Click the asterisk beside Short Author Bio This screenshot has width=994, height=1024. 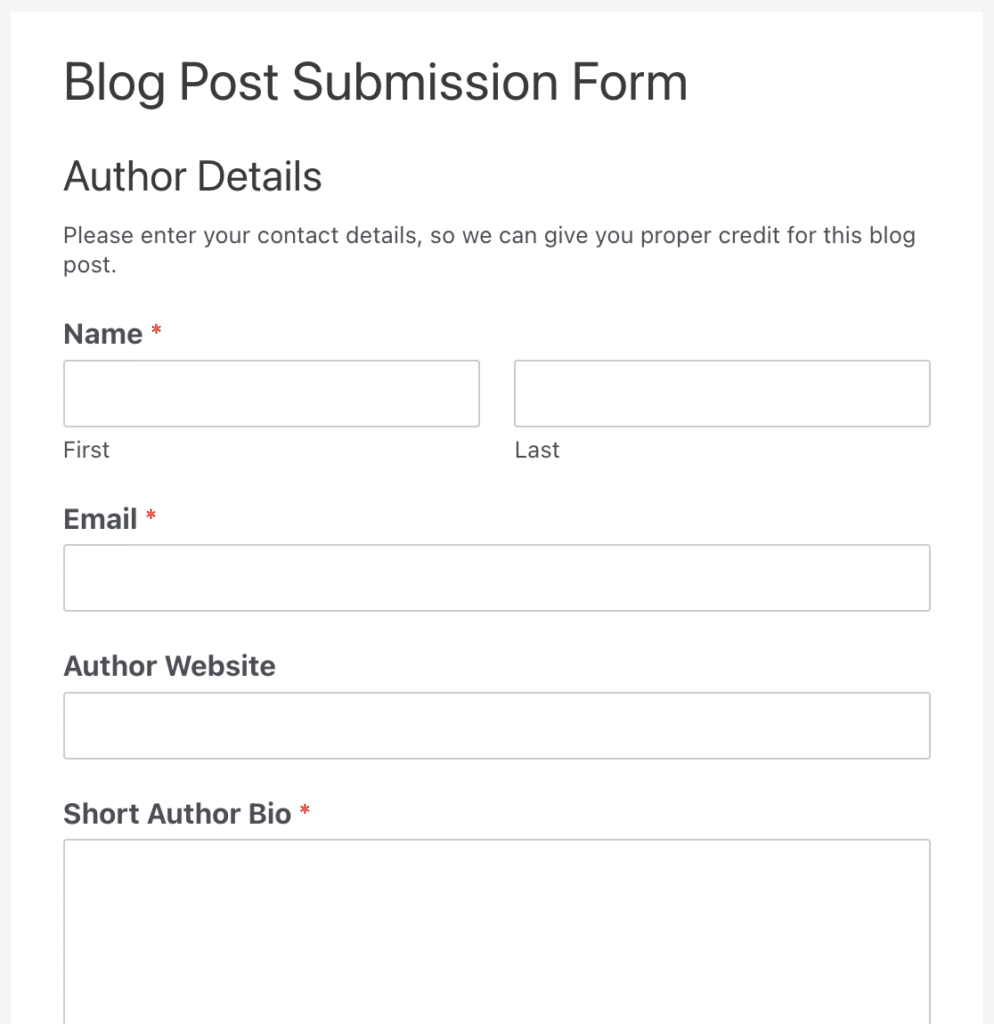(x=304, y=813)
